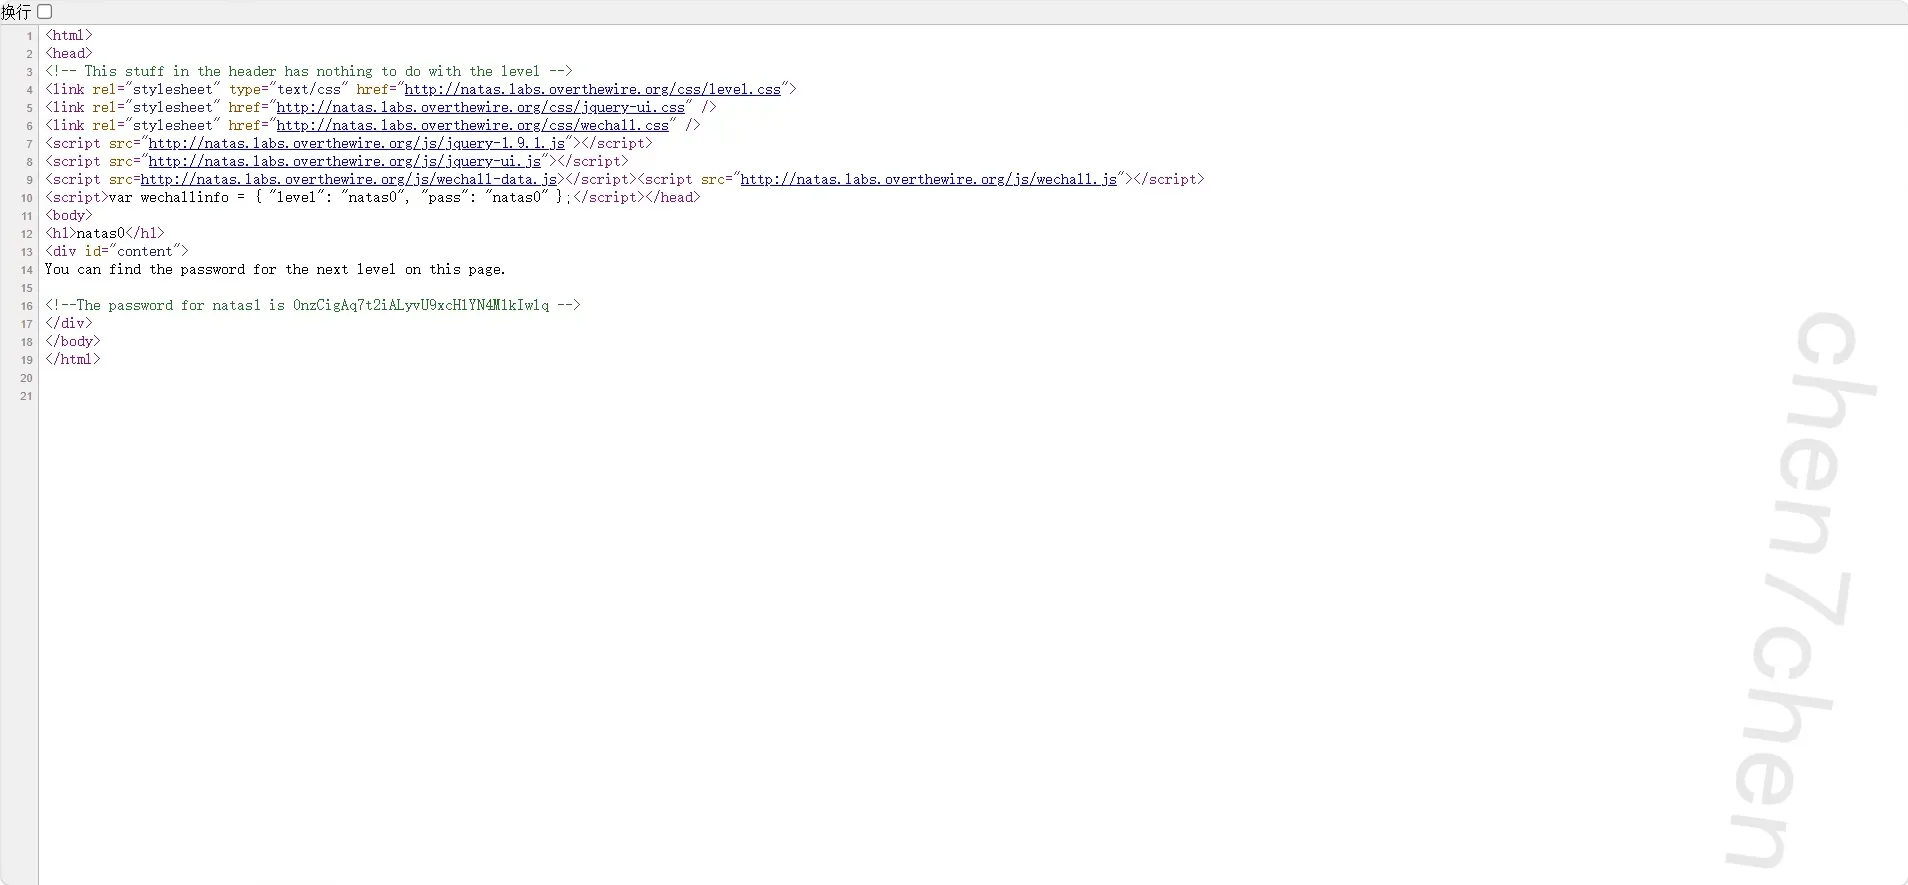Viewport: 1908px width, 885px height.
Task: Click line number 1 in the gutter
Action: [x=30, y=36]
